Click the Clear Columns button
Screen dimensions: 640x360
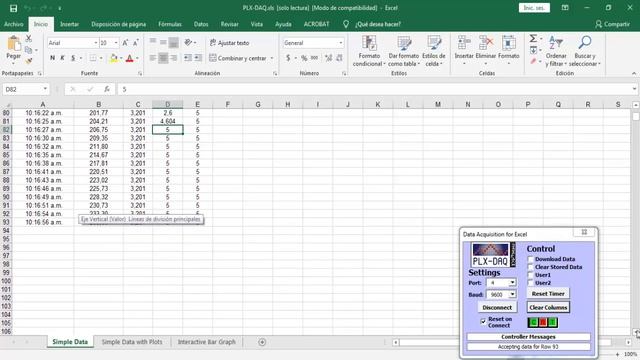click(x=548, y=307)
